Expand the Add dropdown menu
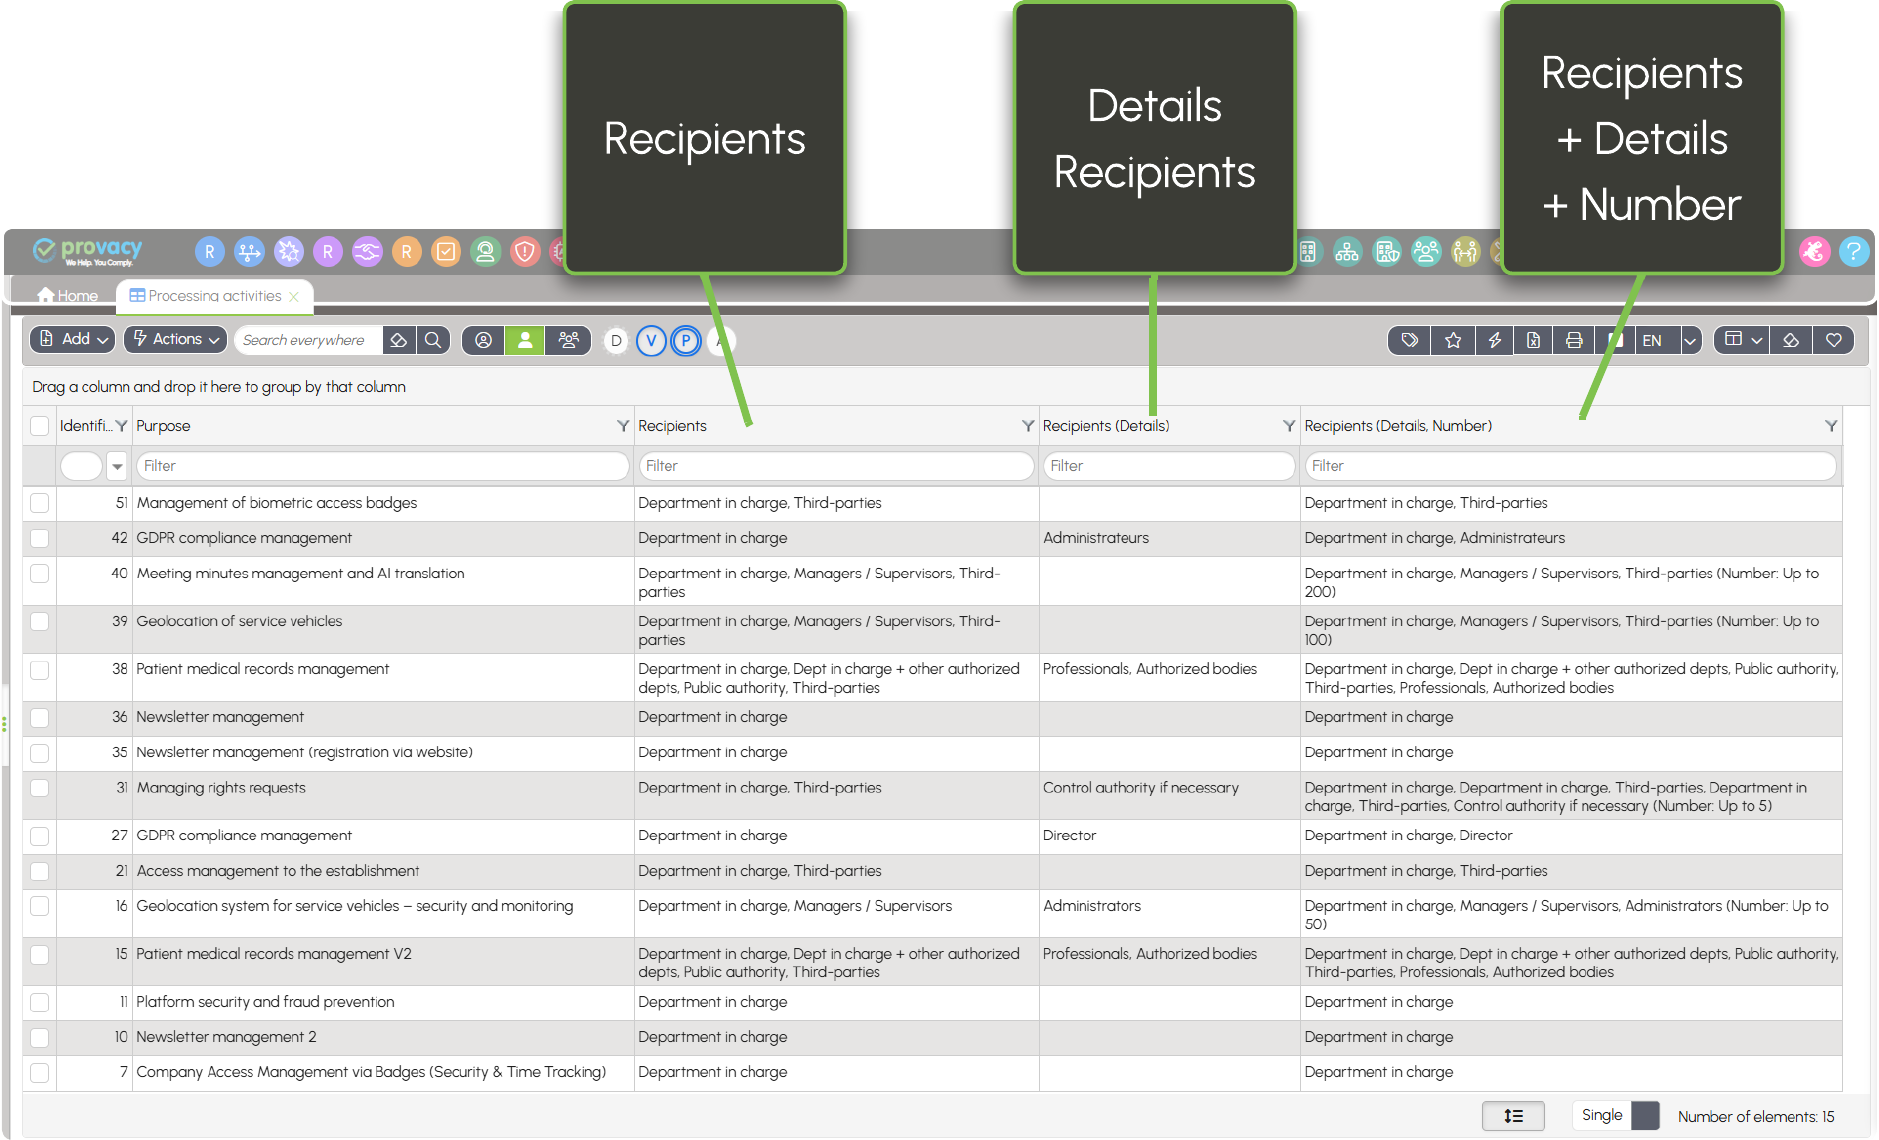This screenshot has height=1140, width=1879. tap(72, 340)
